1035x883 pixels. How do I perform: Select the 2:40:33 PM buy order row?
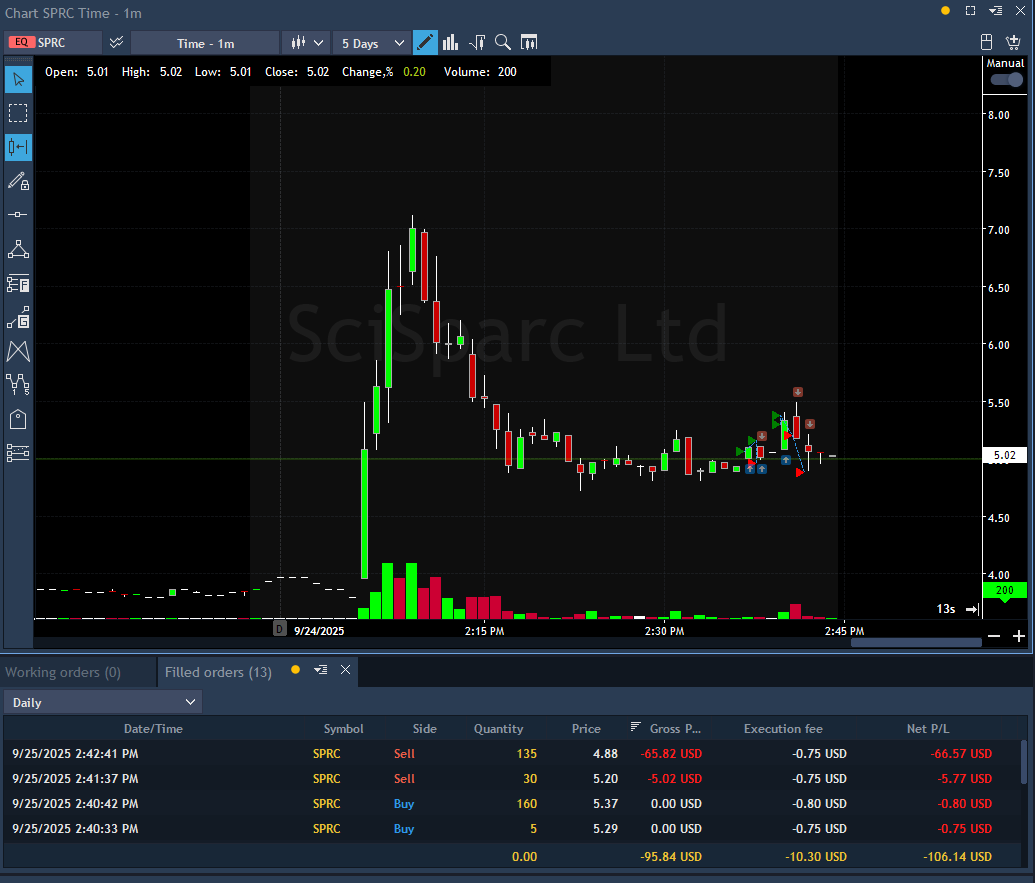512,829
